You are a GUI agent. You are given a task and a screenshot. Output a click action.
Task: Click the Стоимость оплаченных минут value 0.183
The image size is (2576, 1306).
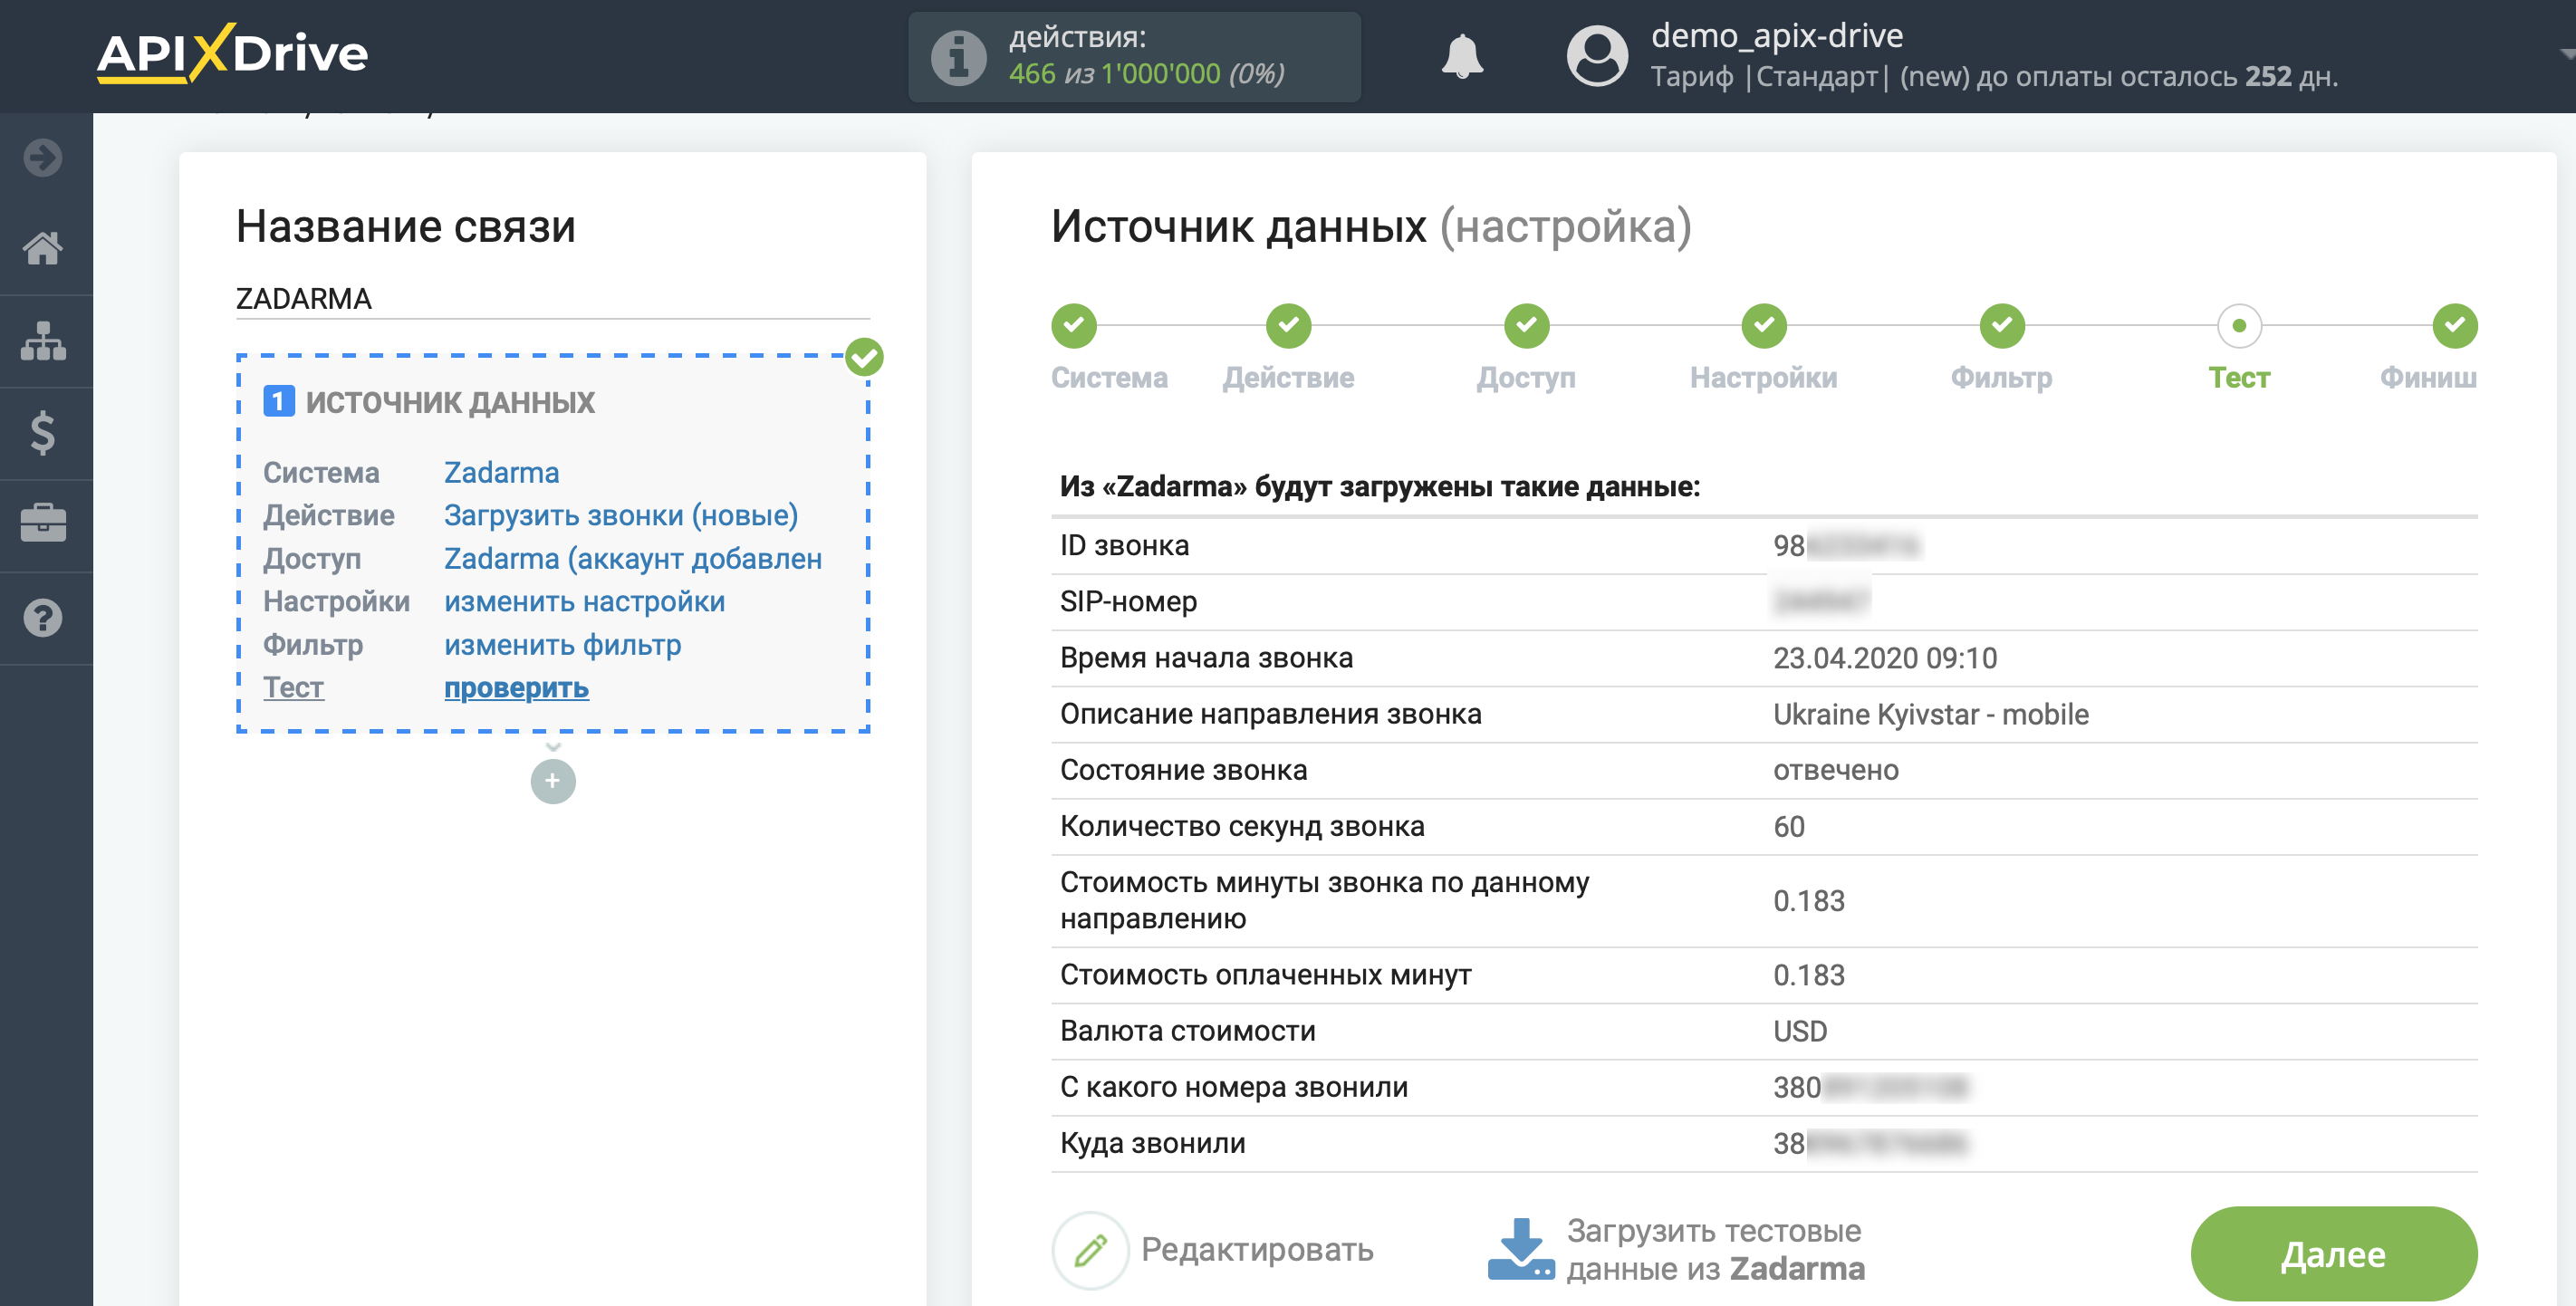(x=1808, y=975)
